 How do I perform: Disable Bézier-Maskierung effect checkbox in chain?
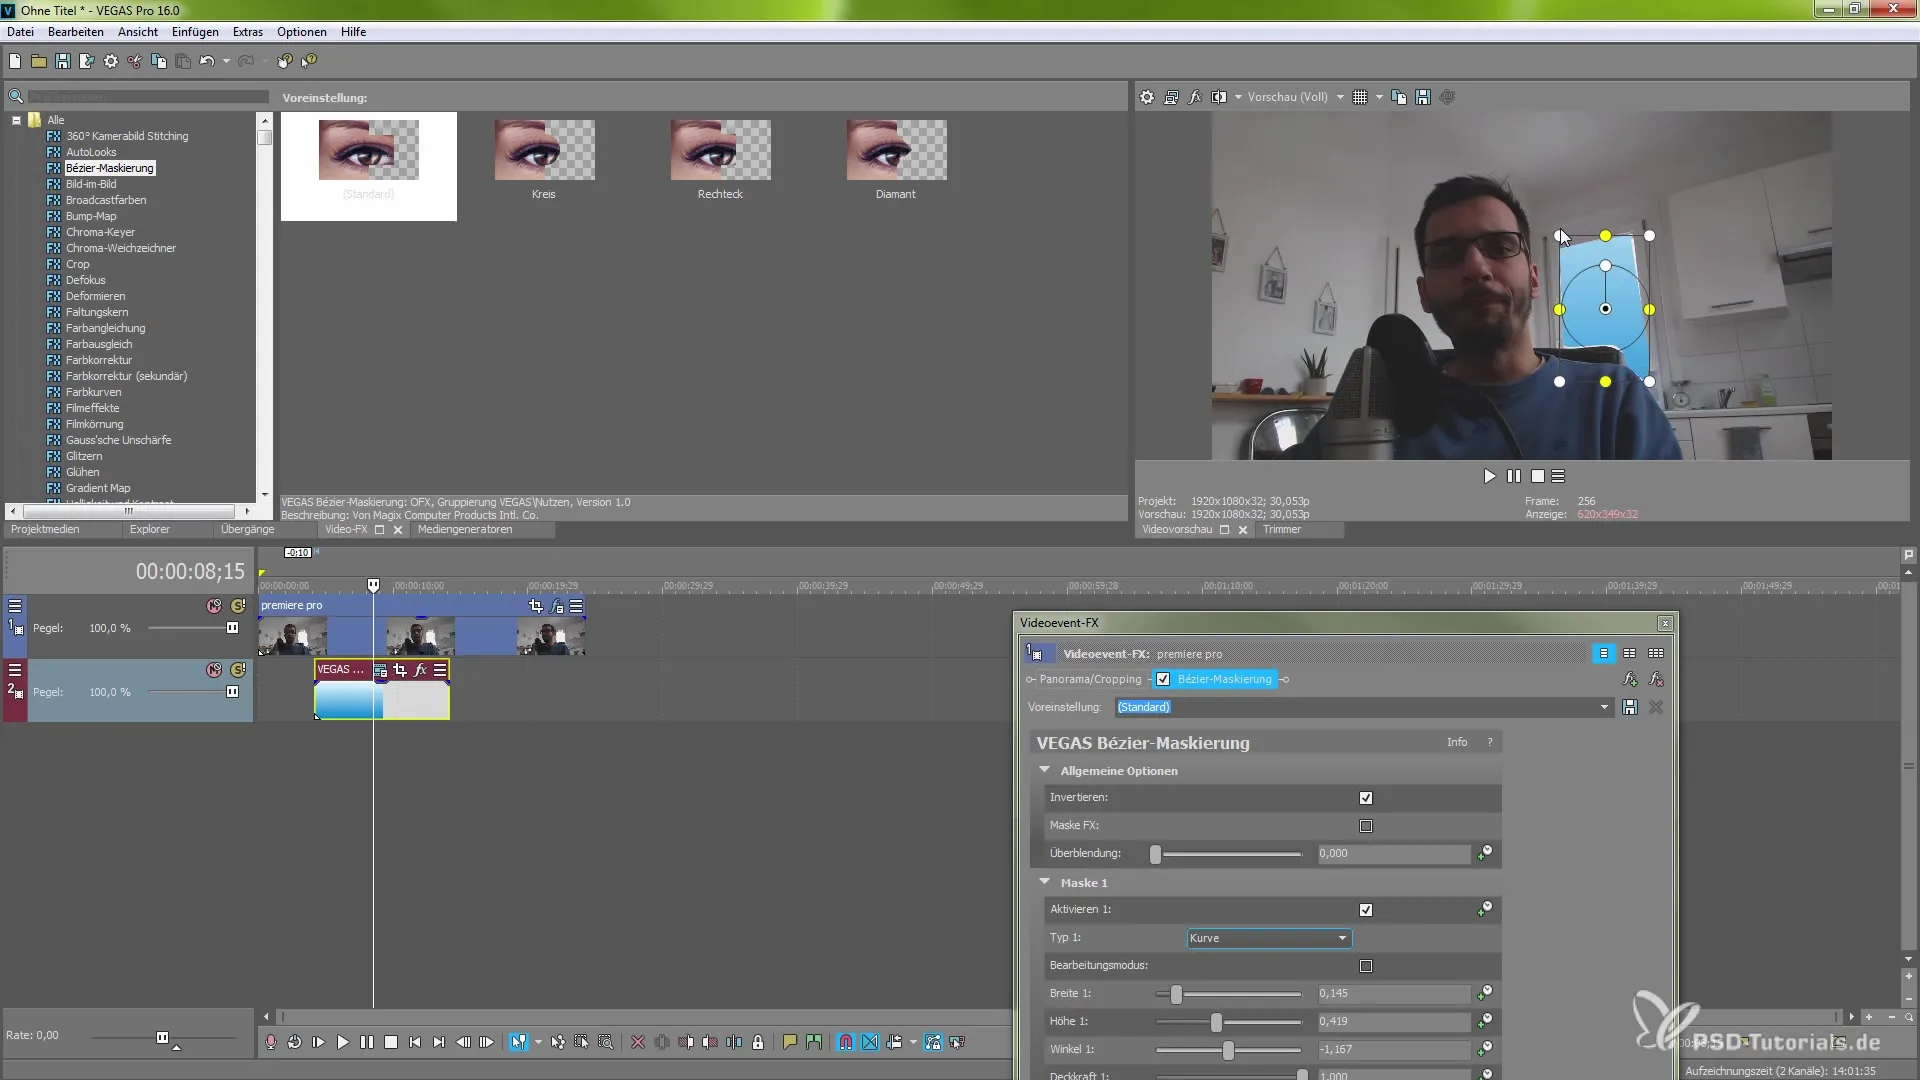(1163, 679)
